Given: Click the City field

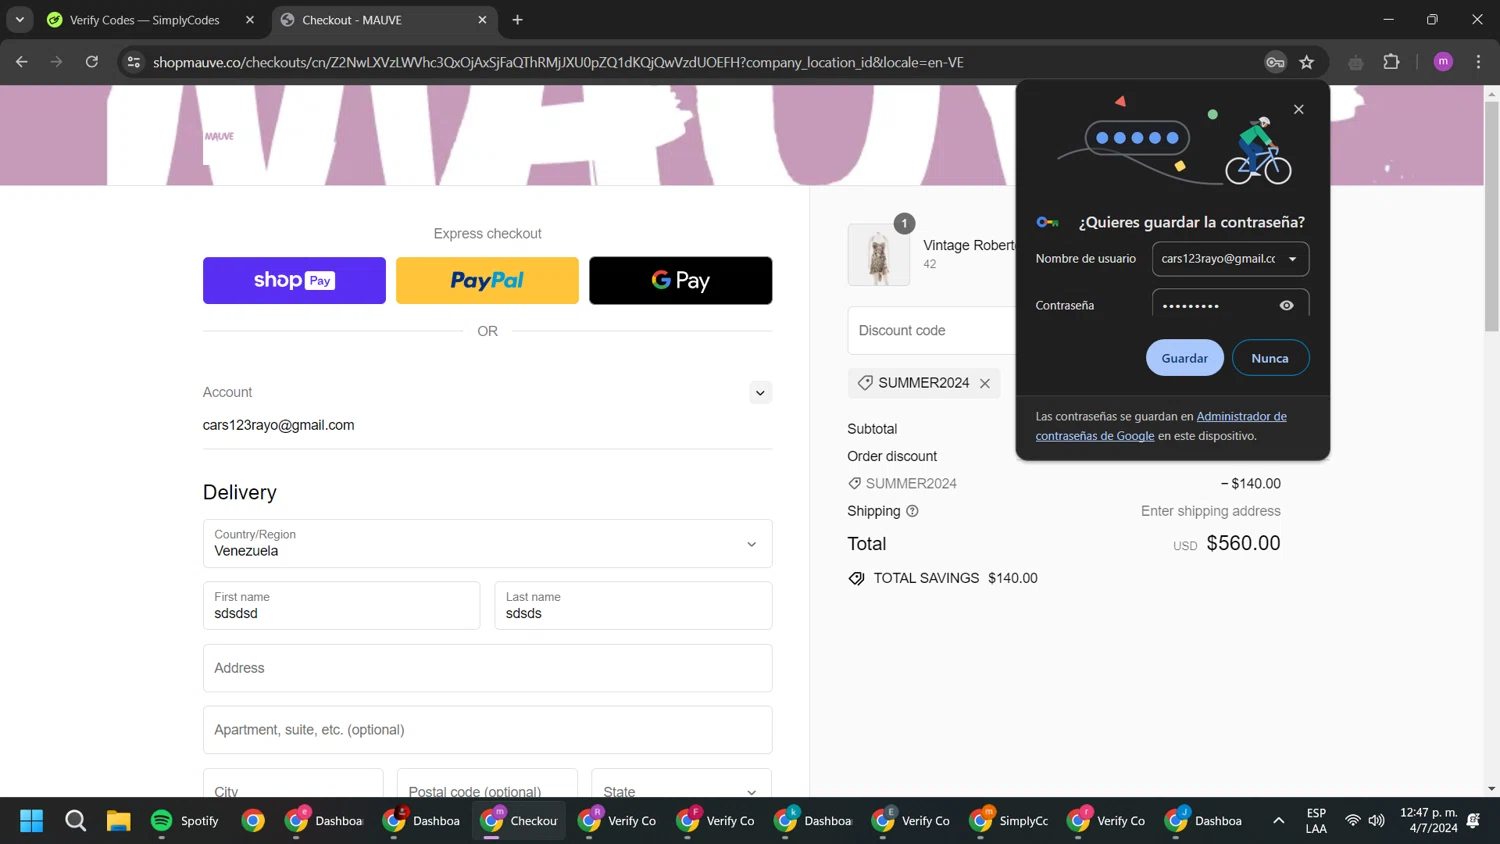Looking at the screenshot, I should [293, 784].
